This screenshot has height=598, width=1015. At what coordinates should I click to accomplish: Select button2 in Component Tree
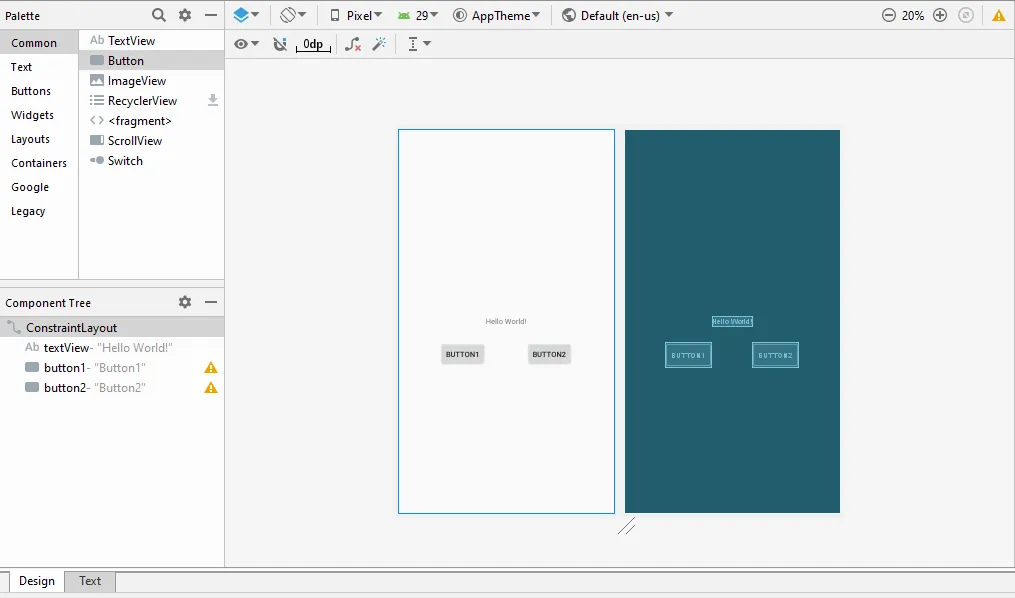(112, 387)
